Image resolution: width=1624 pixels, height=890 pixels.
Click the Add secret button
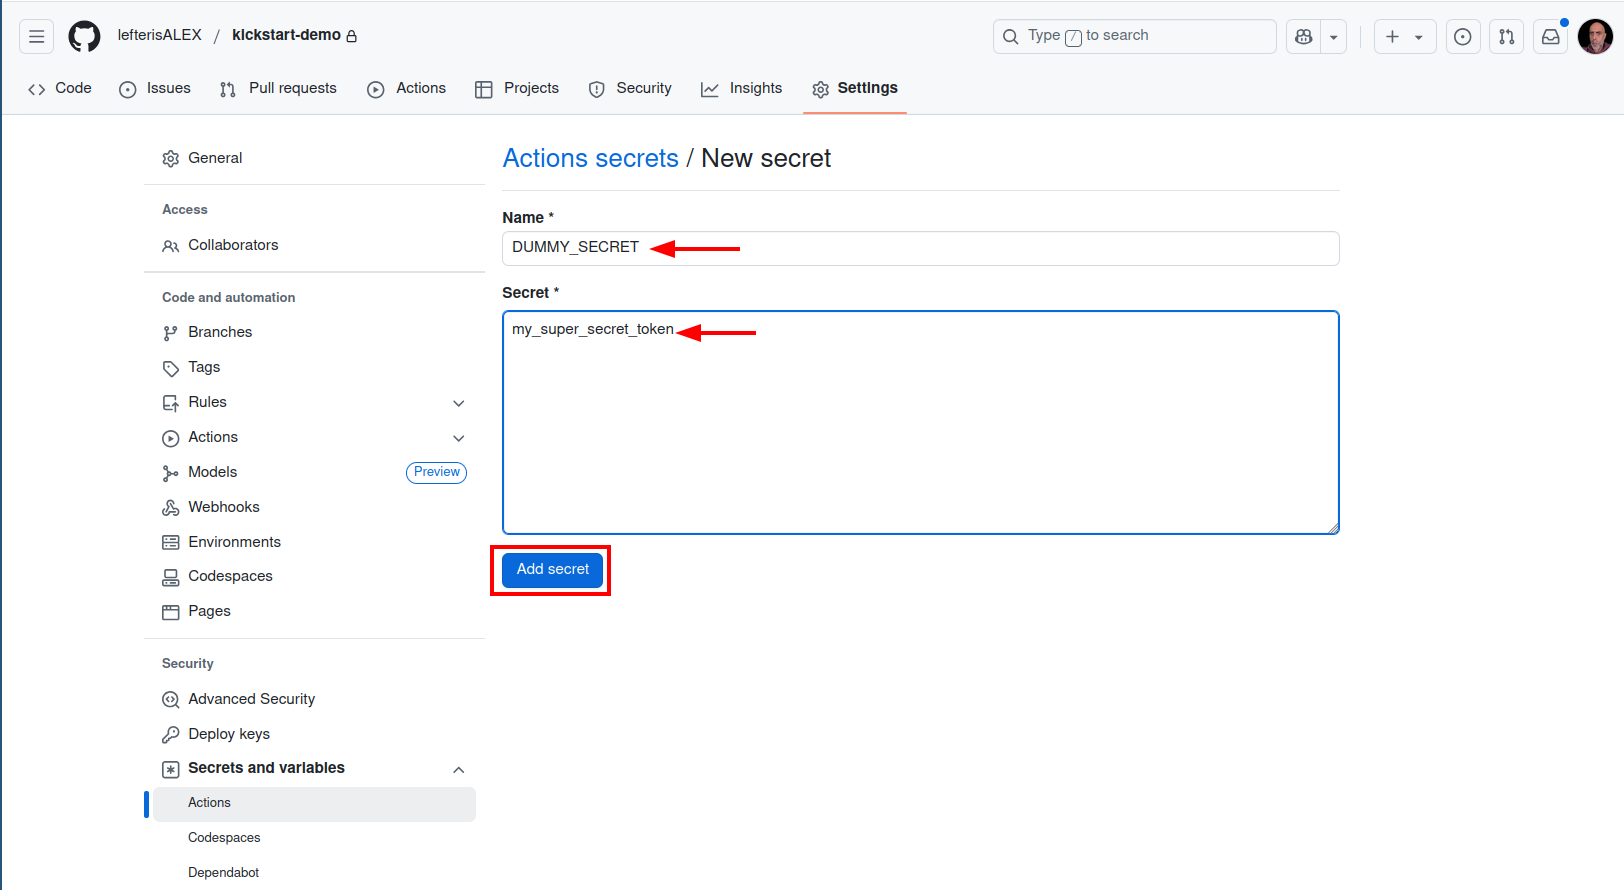coord(552,570)
